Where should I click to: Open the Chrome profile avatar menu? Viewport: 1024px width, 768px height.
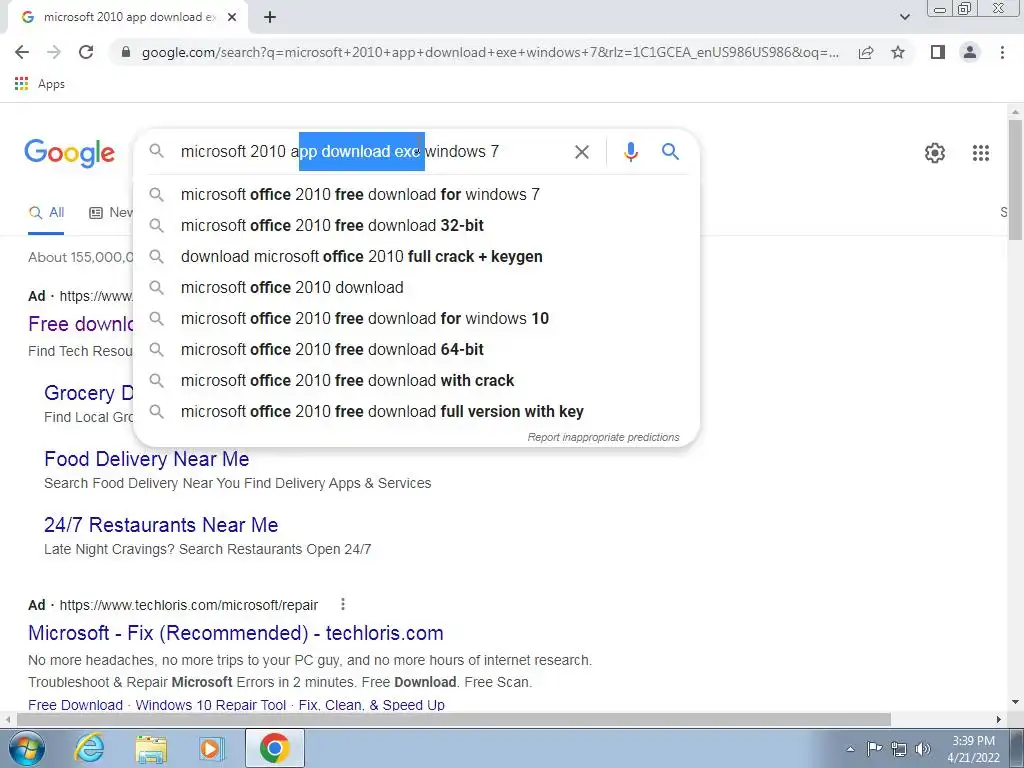pyautogui.click(x=970, y=52)
